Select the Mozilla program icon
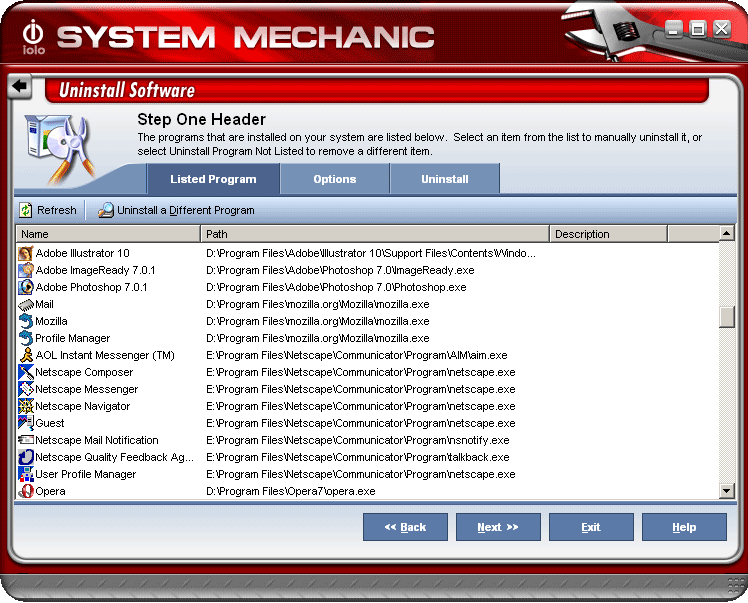The width and height of the screenshot is (748, 603). pos(26,321)
